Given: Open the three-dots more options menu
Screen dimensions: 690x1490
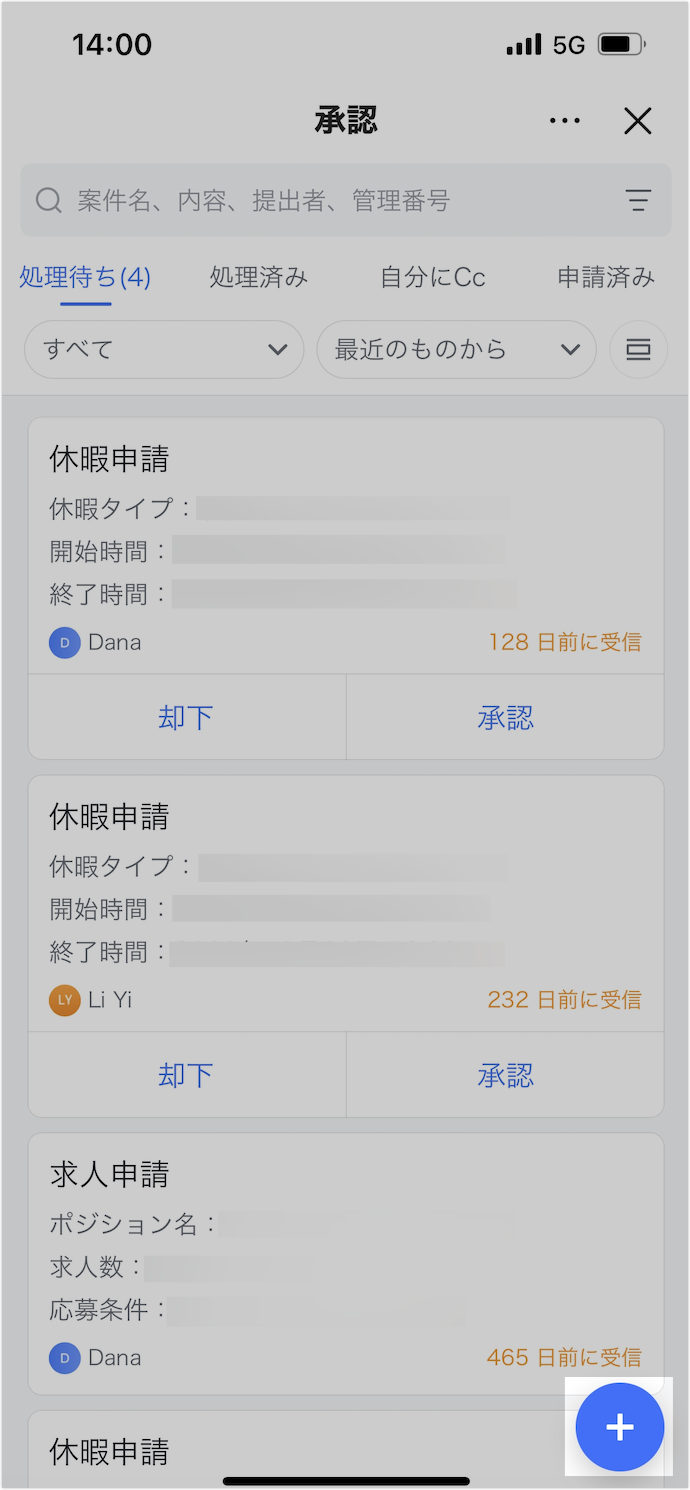Looking at the screenshot, I should pyautogui.click(x=565, y=121).
